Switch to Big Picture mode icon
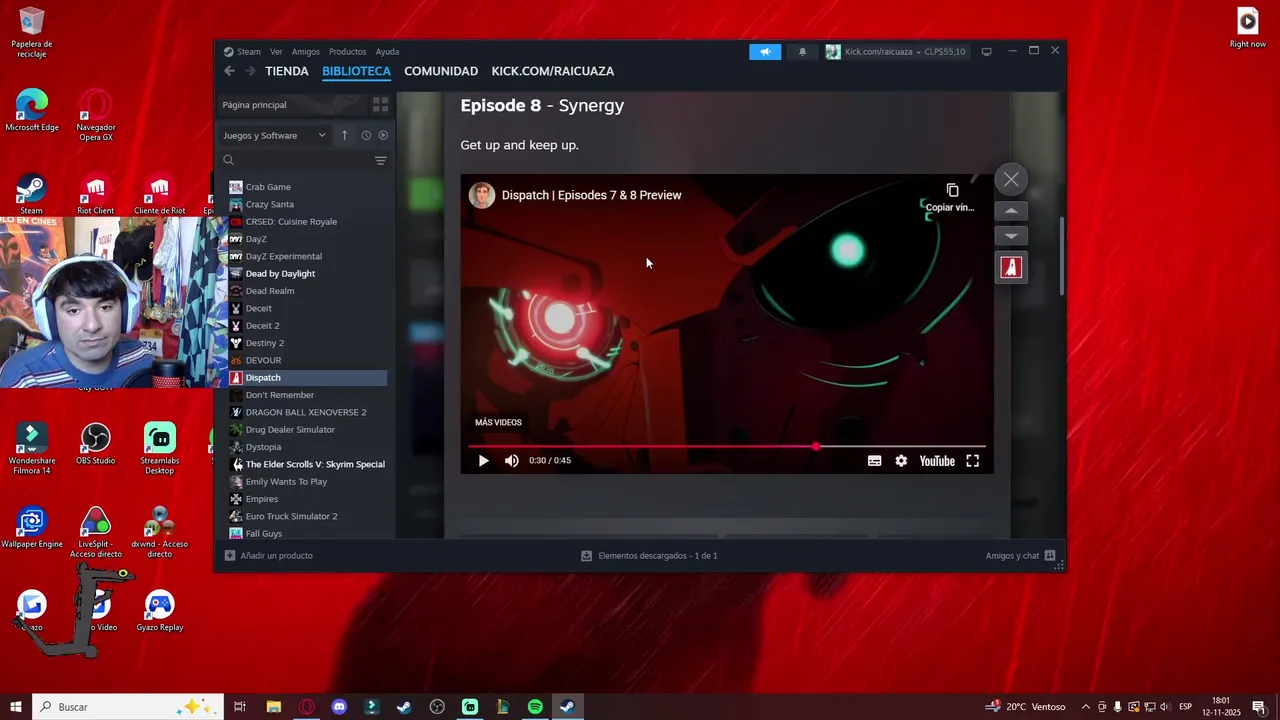 pos(986,52)
